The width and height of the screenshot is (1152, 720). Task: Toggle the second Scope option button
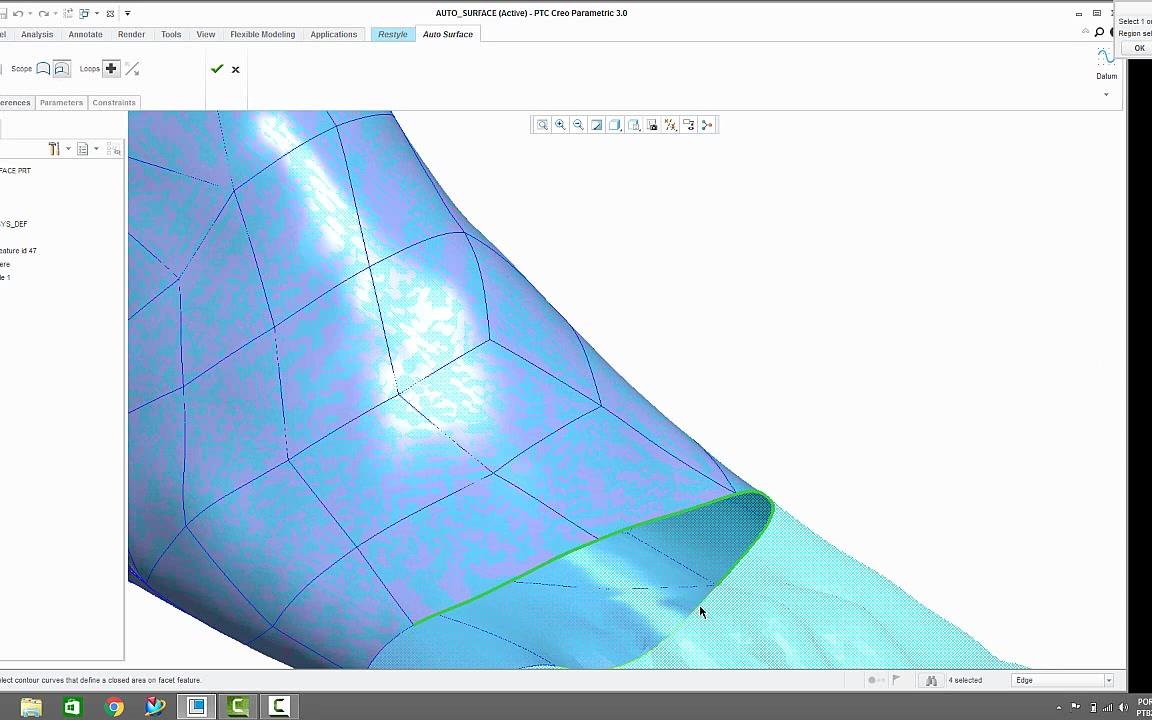tap(61, 69)
